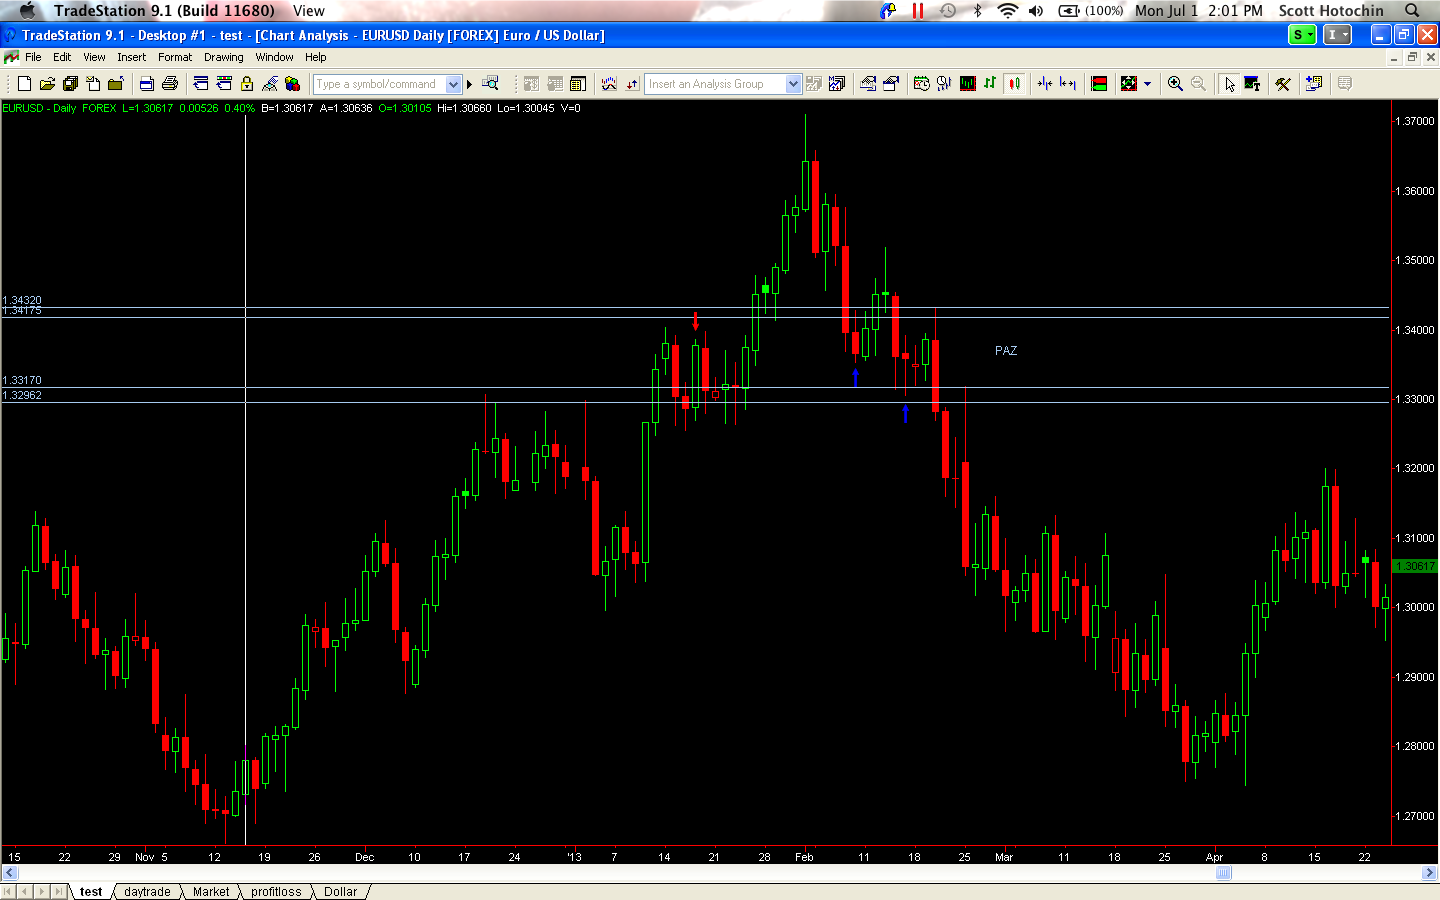
Task: Click the hammer tools icon
Action: pyautogui.click(x=1283, y=84)
